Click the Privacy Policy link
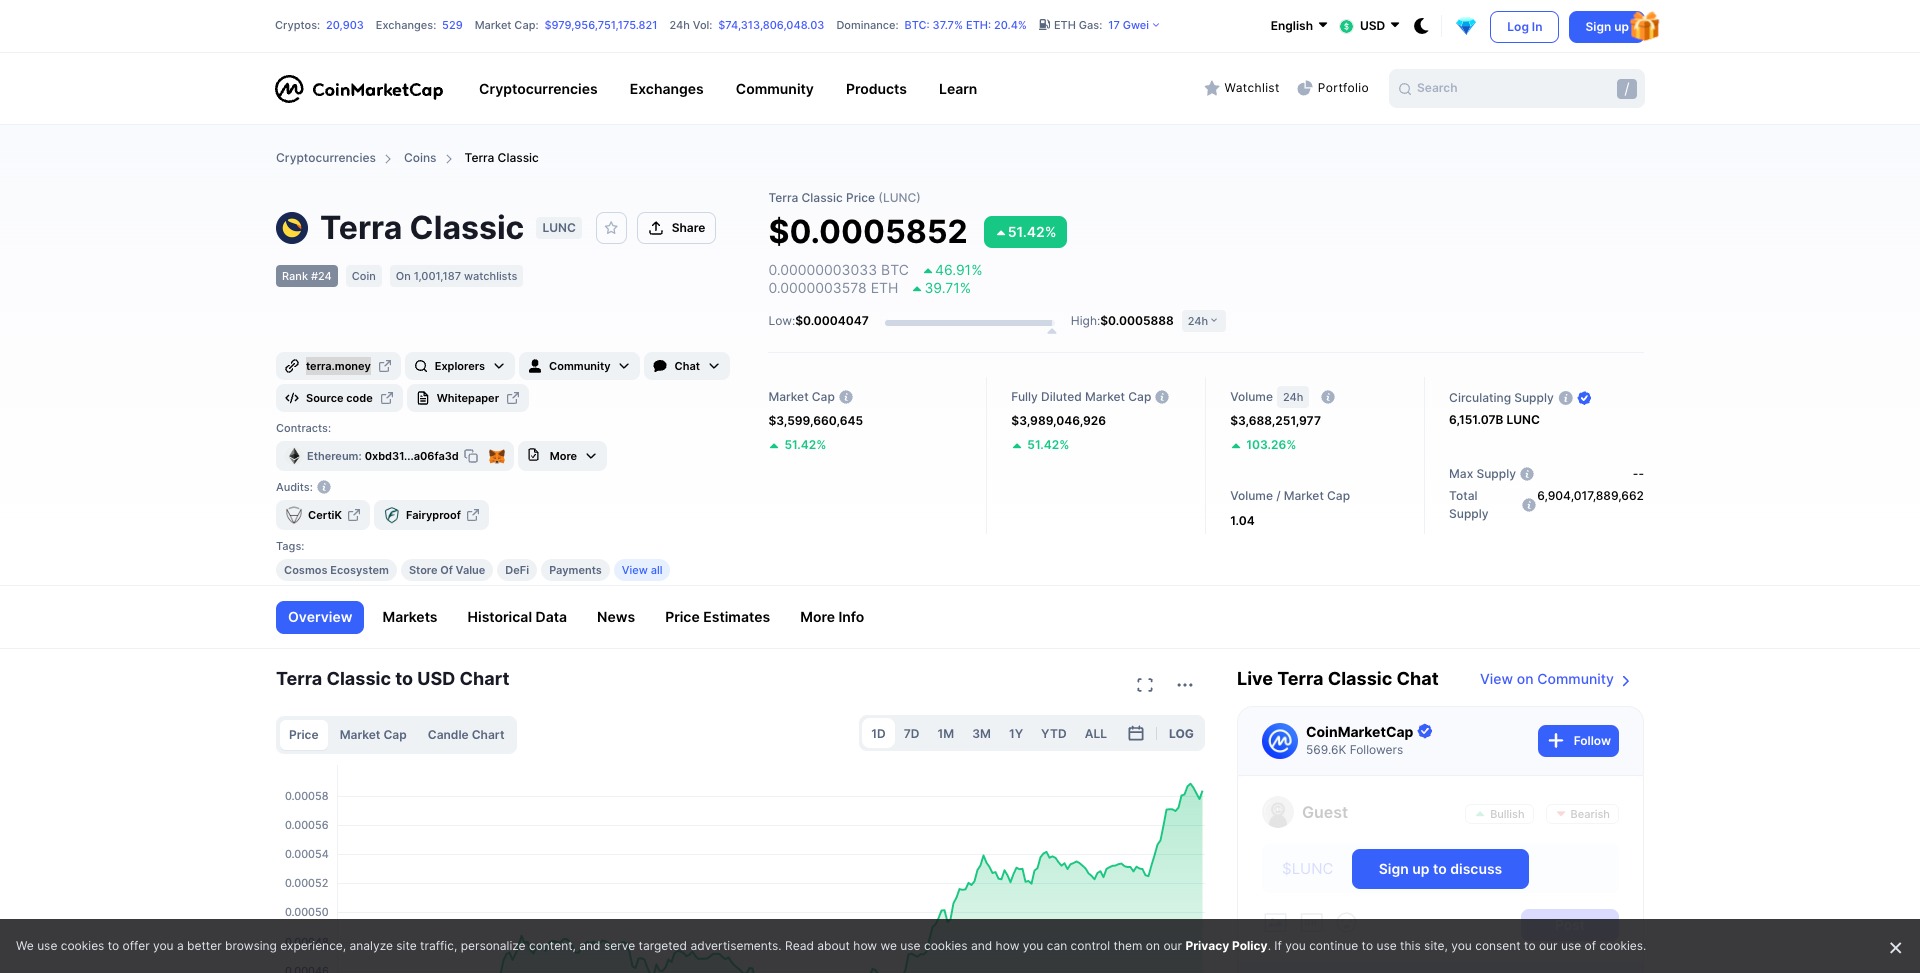 click(1226, 946)
